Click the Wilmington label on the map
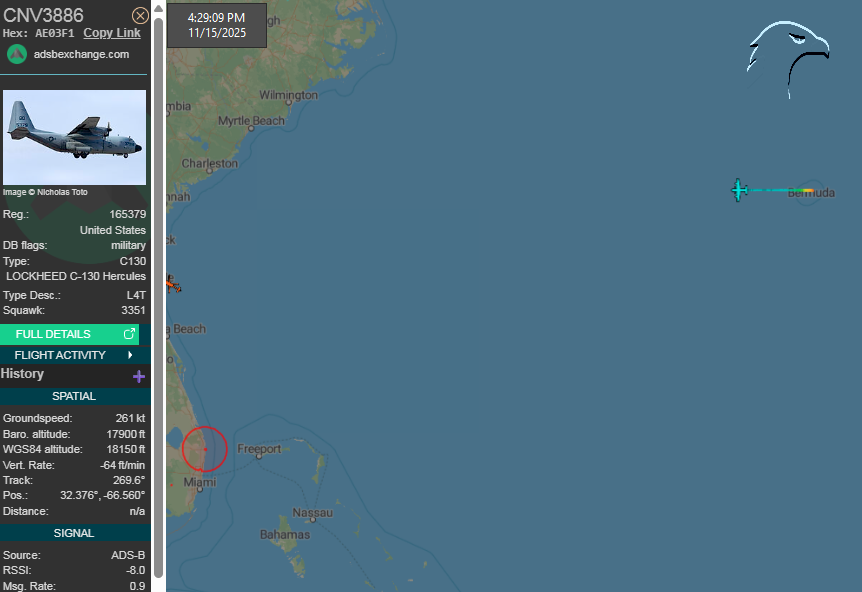 (288, 95)
